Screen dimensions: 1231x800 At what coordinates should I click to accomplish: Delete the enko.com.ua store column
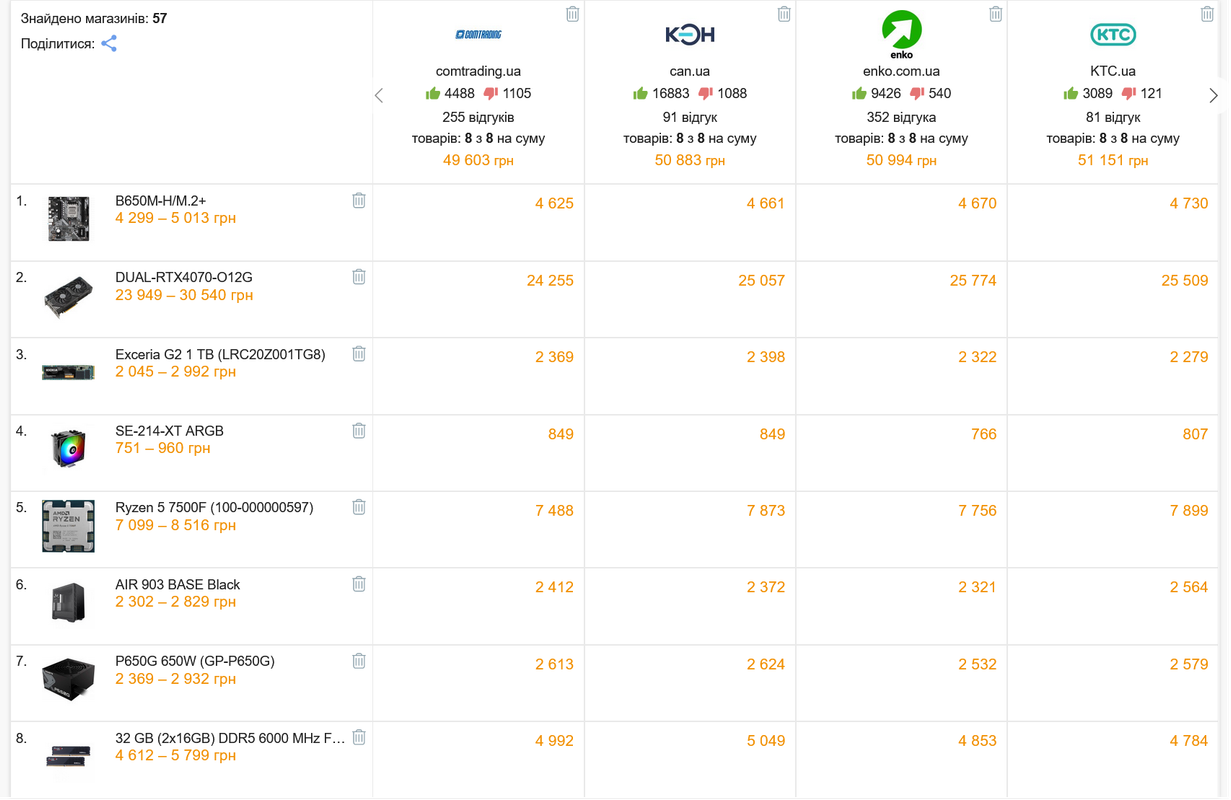(x=996, y=14)
